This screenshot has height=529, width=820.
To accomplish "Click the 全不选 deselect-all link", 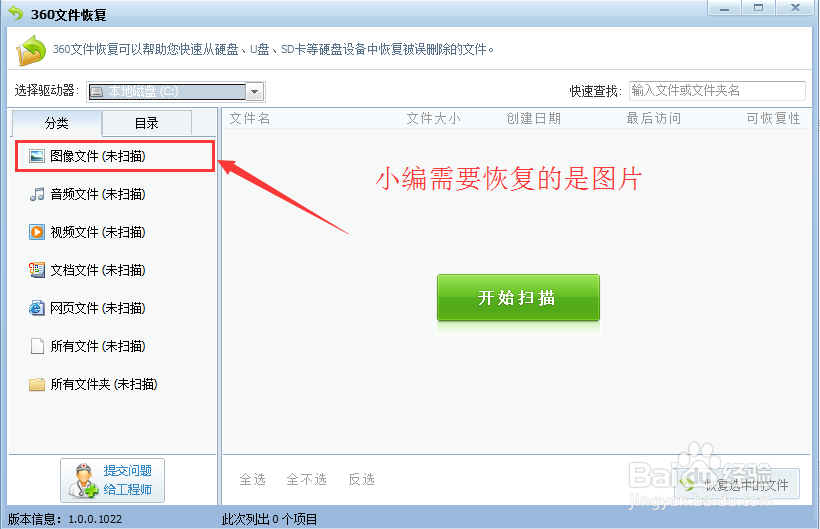I will coord(306,479).
